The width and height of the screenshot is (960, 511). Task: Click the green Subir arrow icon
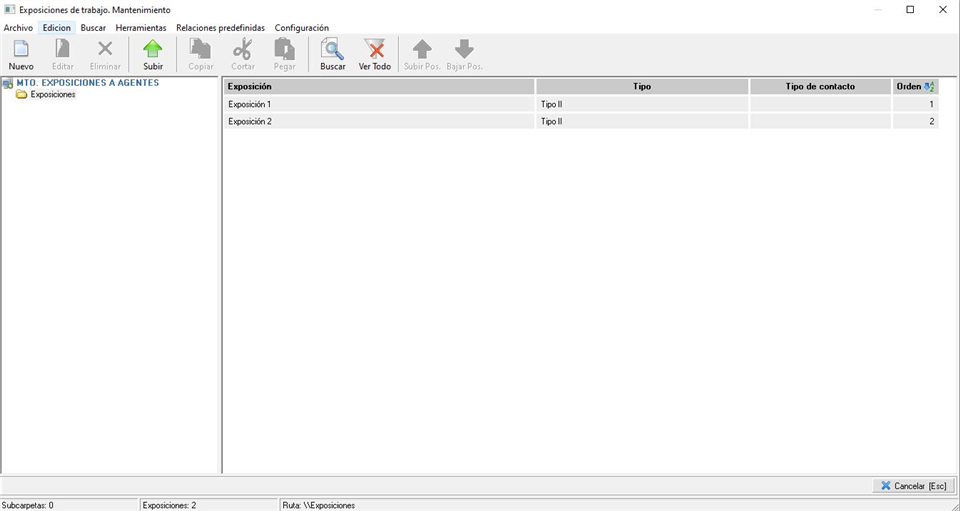coord(153,50)
